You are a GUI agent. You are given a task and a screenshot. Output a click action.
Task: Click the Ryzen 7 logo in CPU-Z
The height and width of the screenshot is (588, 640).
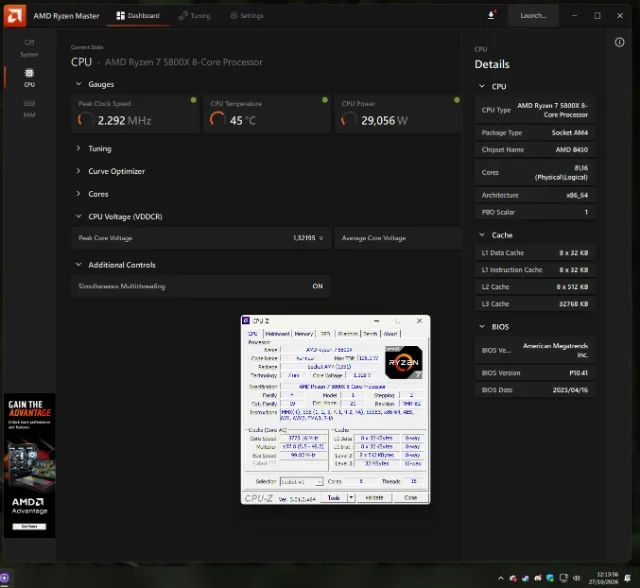(x=403, y=362)
